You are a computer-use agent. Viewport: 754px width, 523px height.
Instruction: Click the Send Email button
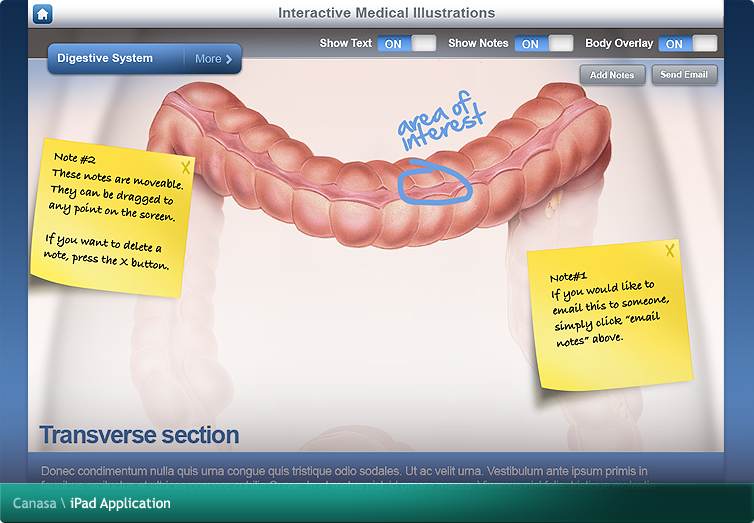pos(684,75)
